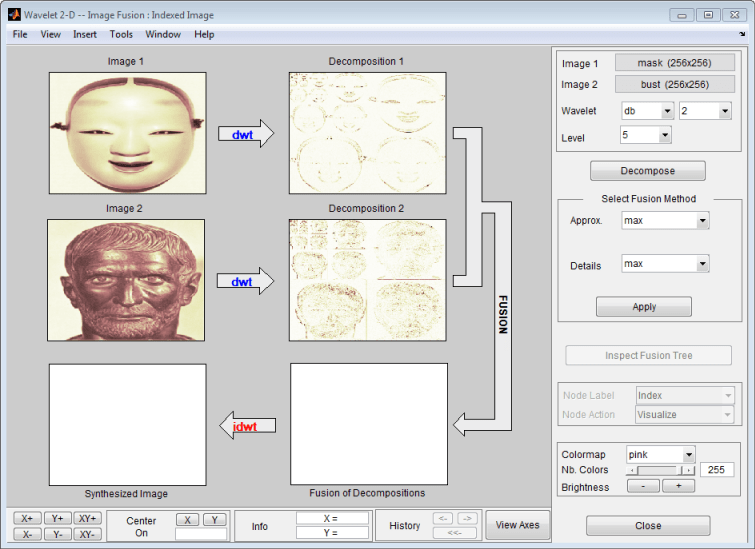Click the Close button in the side panel

coord(648,525)
